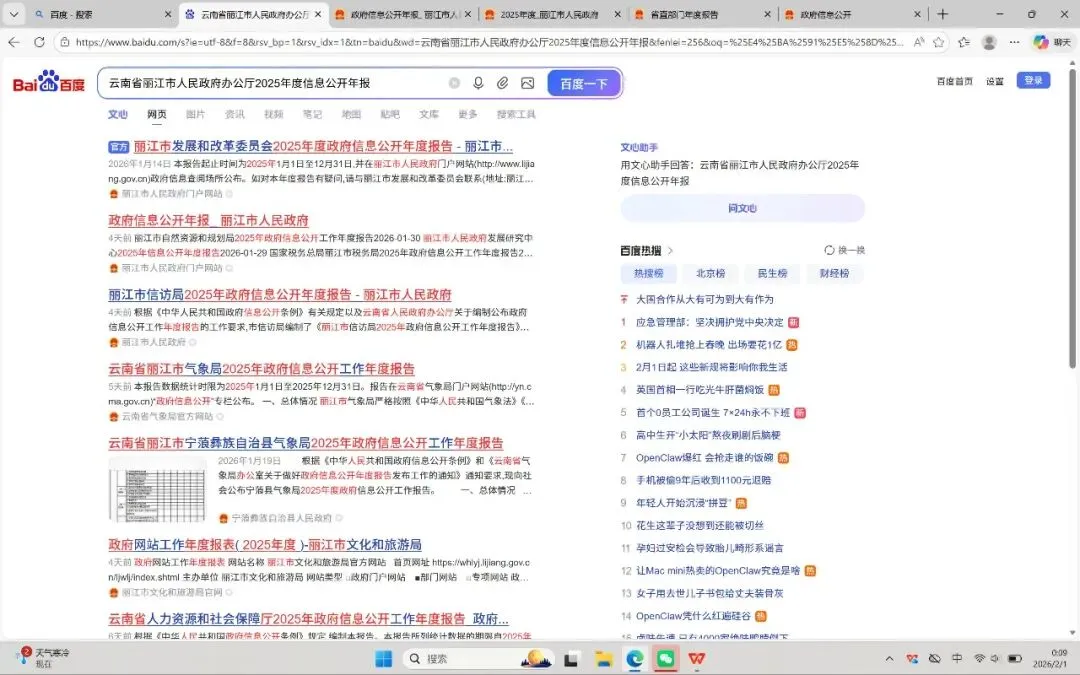Close the 百度-搜索 tab
The height and width of the screenshot is (675, 1080).
pos(168,14)
